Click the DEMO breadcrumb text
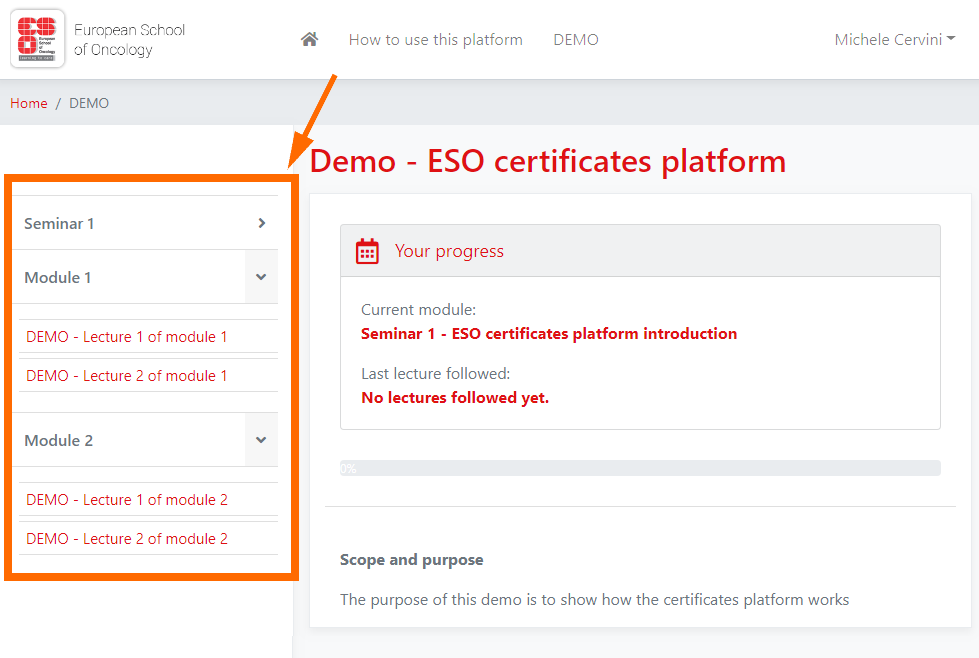The width and height of the screenshot is (979, 658). [x=89, y=103]
